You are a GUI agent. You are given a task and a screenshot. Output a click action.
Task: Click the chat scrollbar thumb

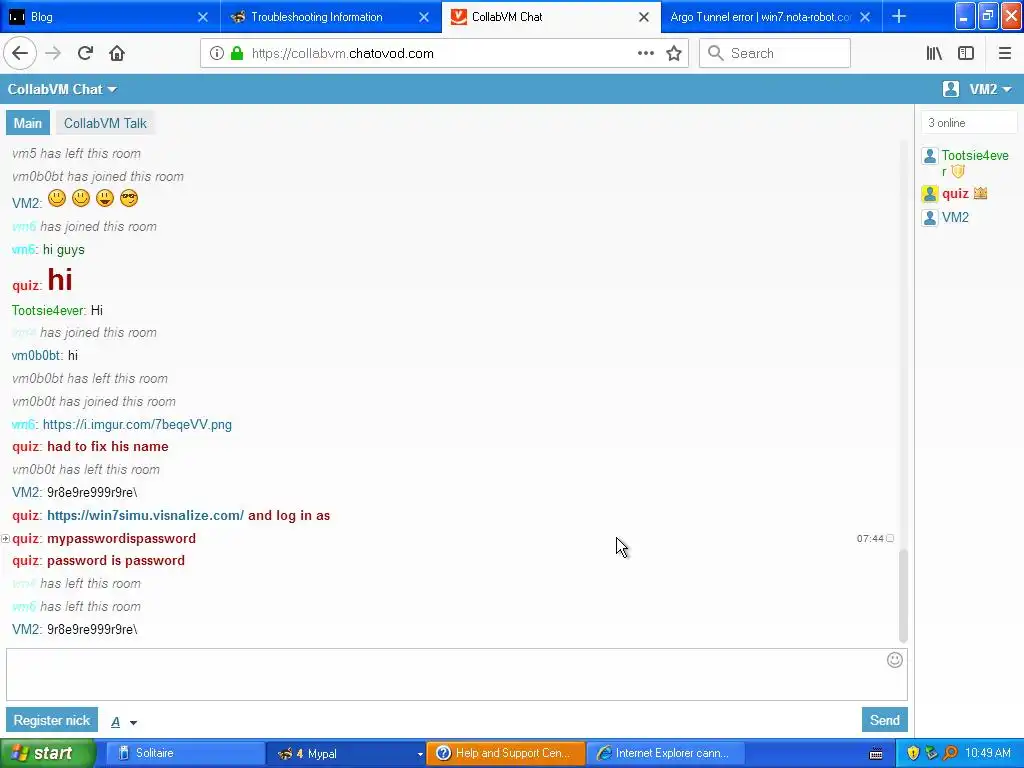pyautogui.click(x=903, y=596)
